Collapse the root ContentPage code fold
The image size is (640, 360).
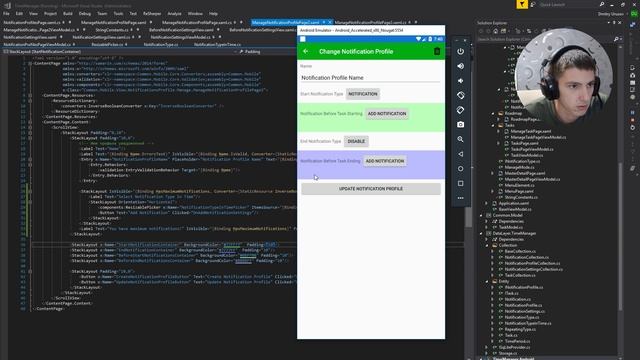click(30, 63)
